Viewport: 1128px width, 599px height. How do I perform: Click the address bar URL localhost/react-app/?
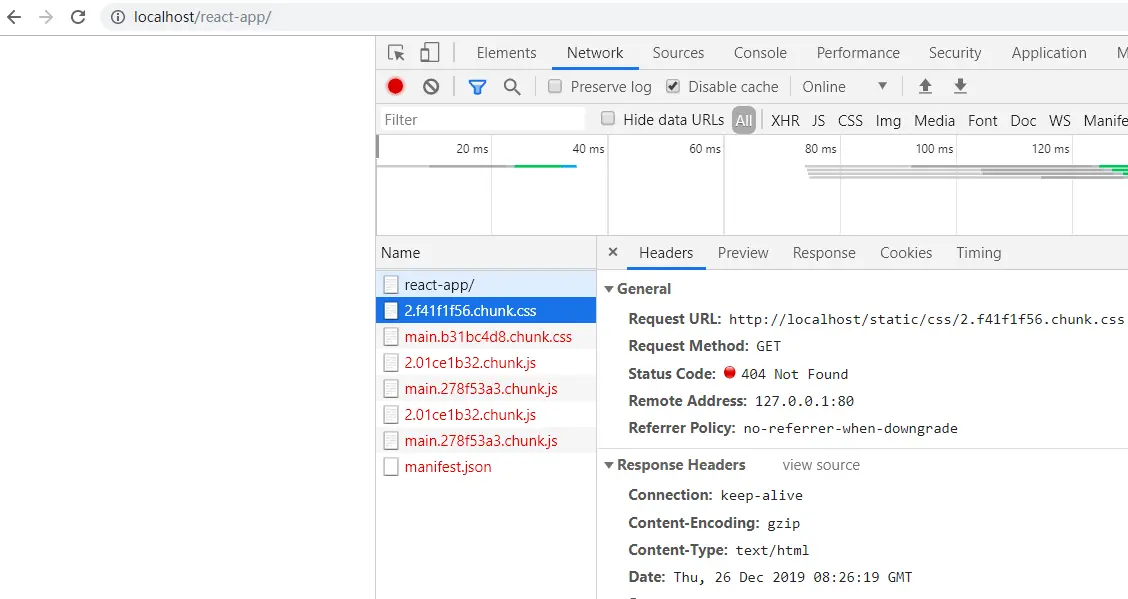(202, 17)
